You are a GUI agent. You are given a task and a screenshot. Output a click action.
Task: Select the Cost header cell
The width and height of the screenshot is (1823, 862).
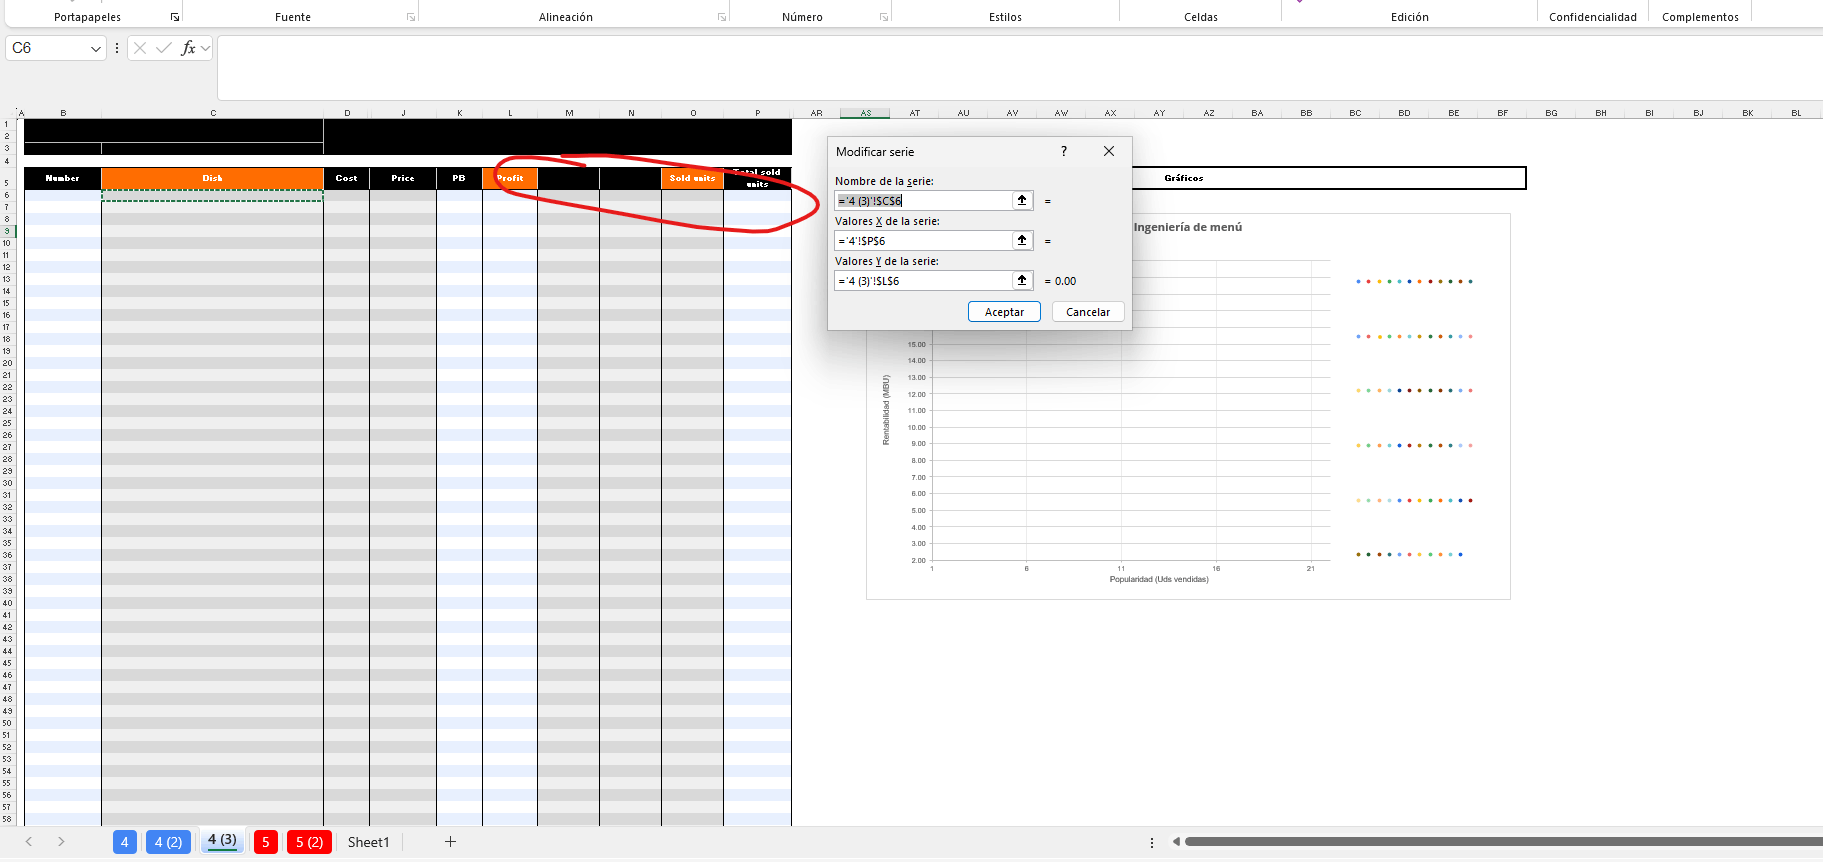(x=346, y=178)
